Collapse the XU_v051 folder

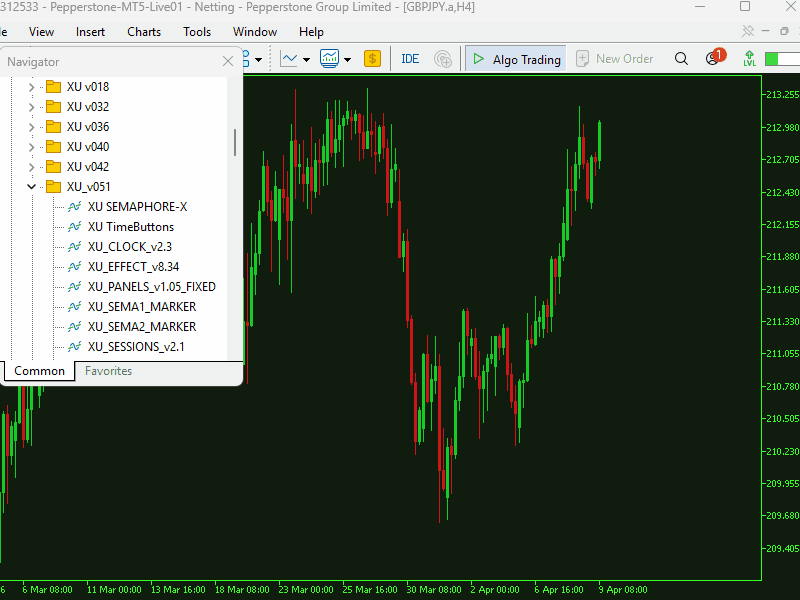(x=31, y=187)
